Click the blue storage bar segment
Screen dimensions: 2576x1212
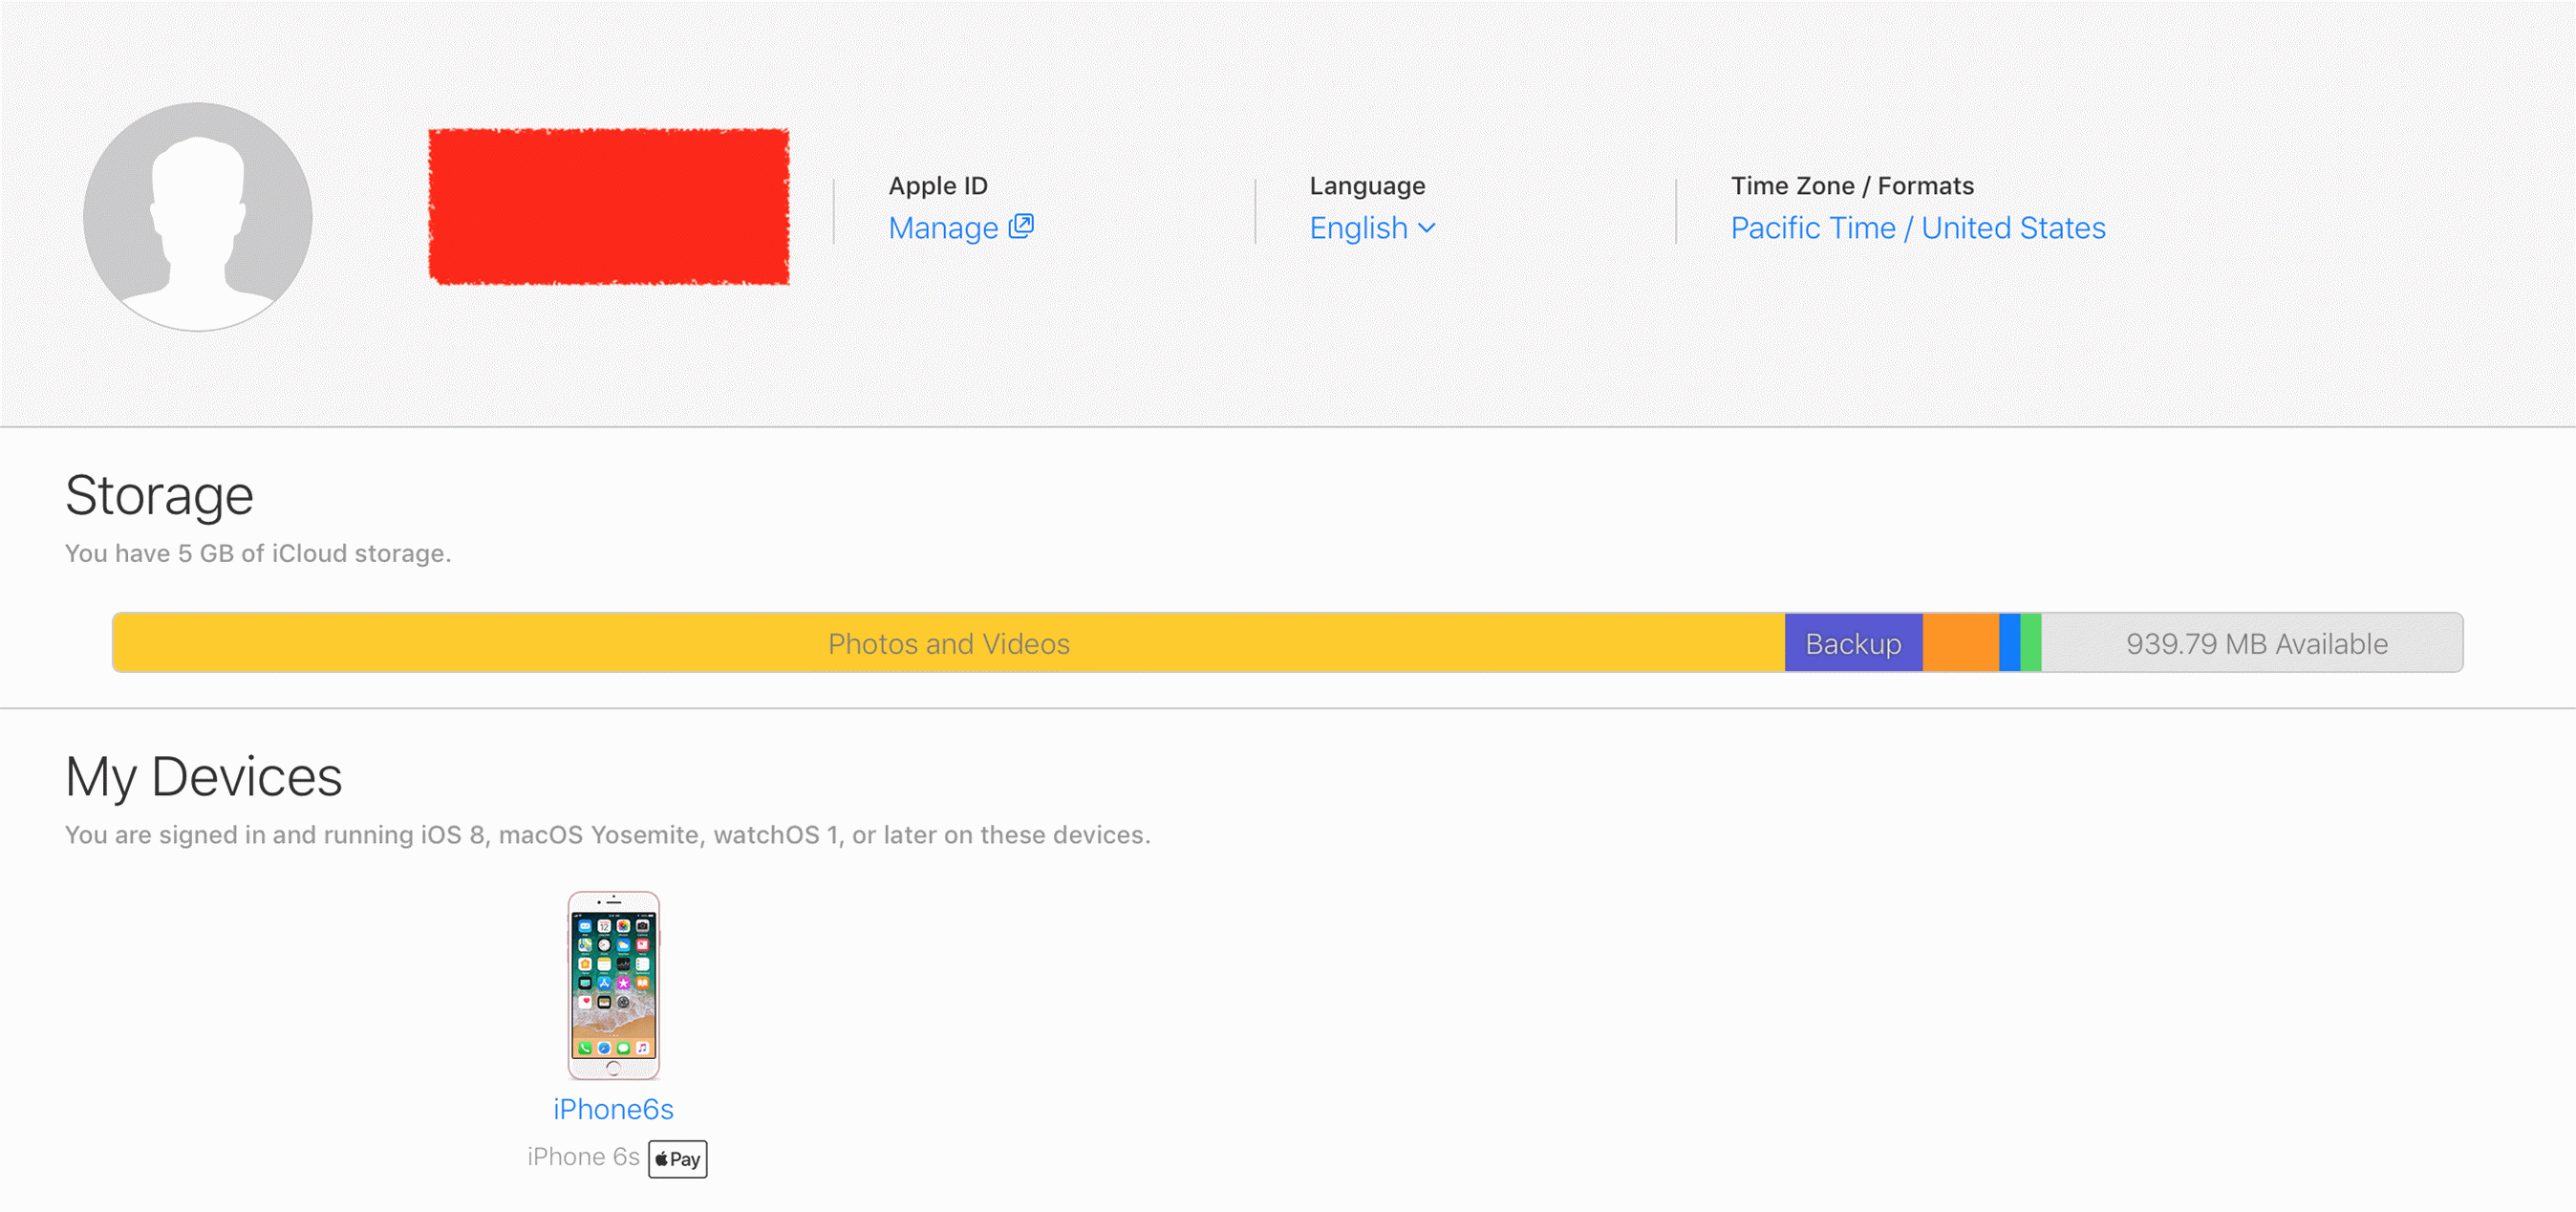(x=2010, y=643)
